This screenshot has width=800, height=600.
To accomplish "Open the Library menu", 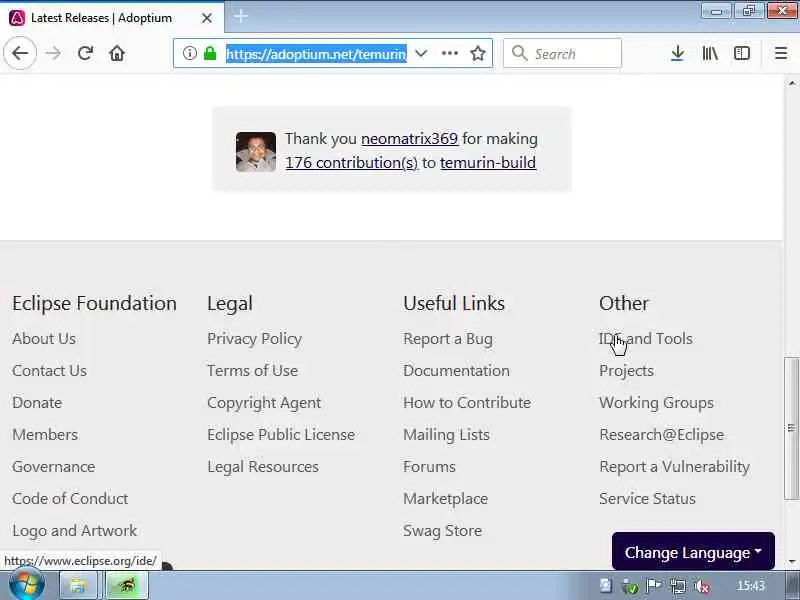I will coord(710,53).
